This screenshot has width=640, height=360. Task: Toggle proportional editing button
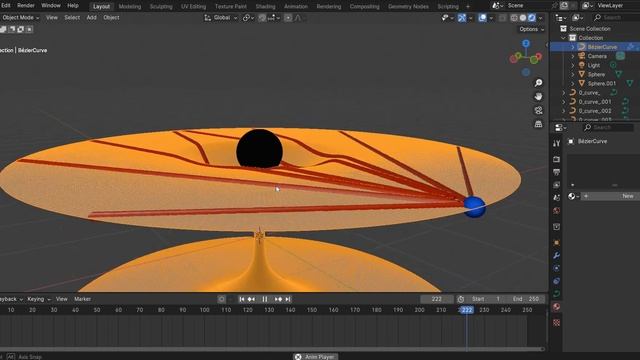pos(288,18)
